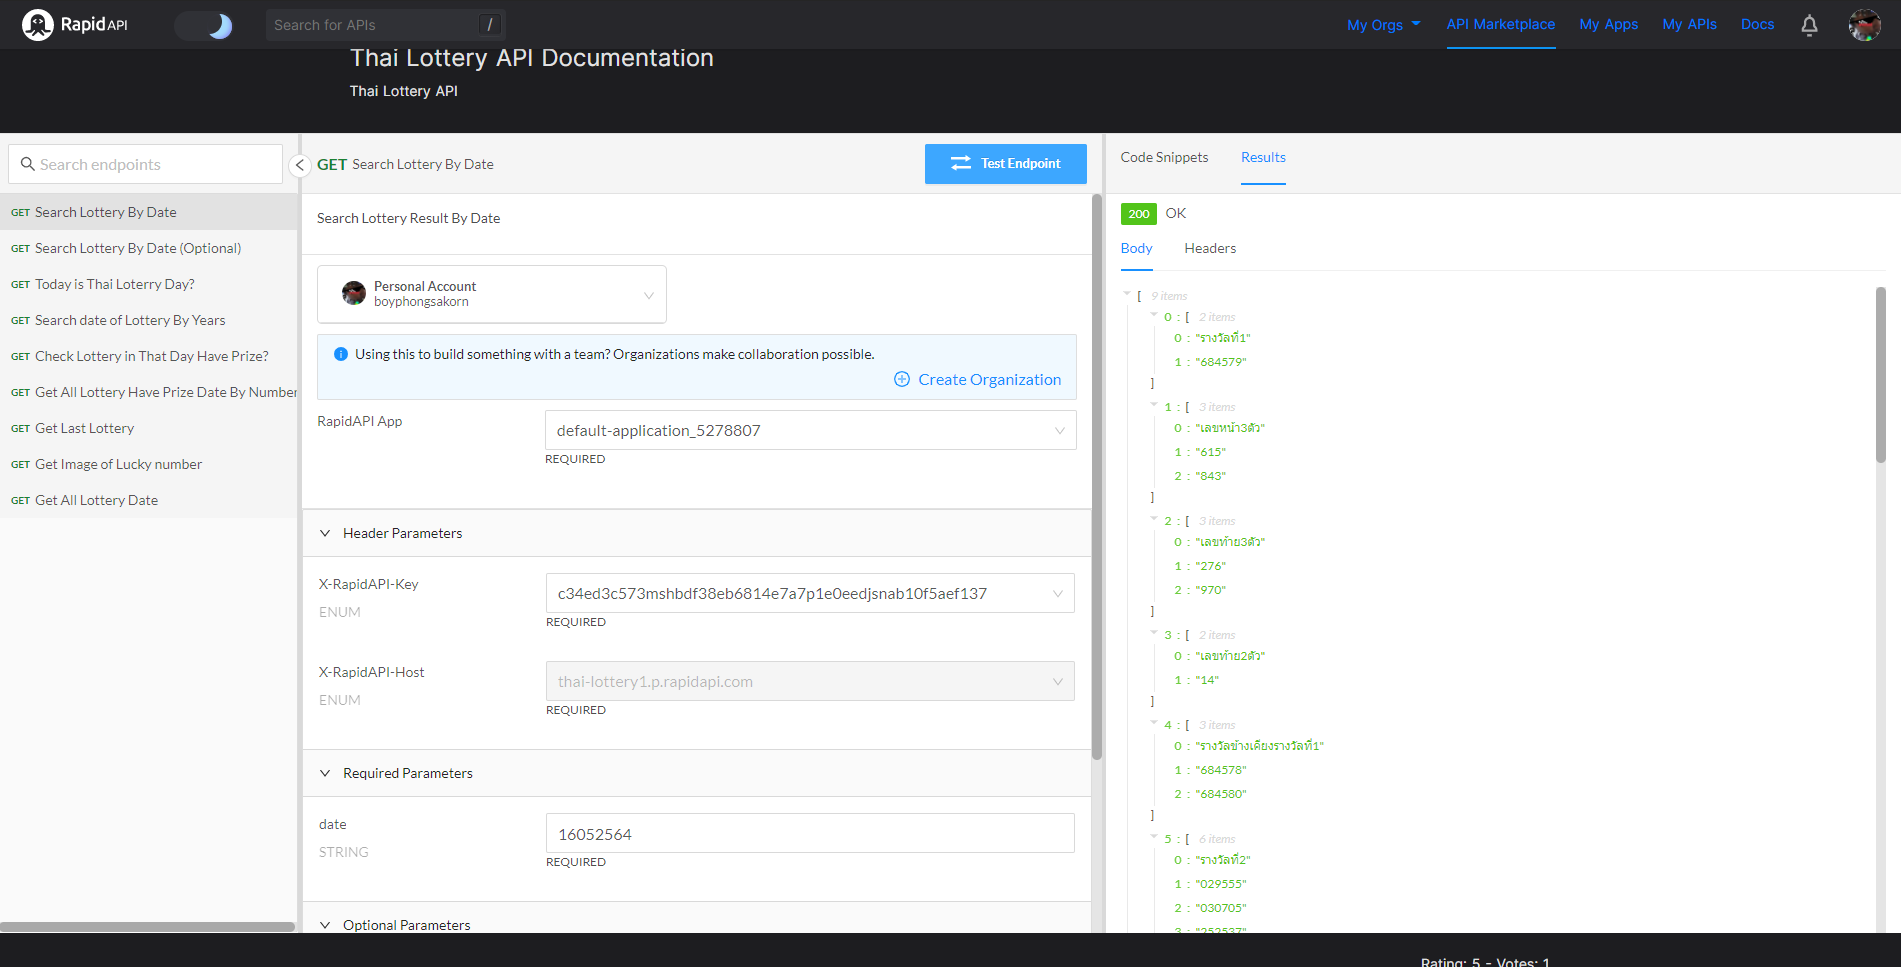Collapse Required Parameters section
Image resolution: width=1901 pixels, height=967 pixels.
coord(325,773)
